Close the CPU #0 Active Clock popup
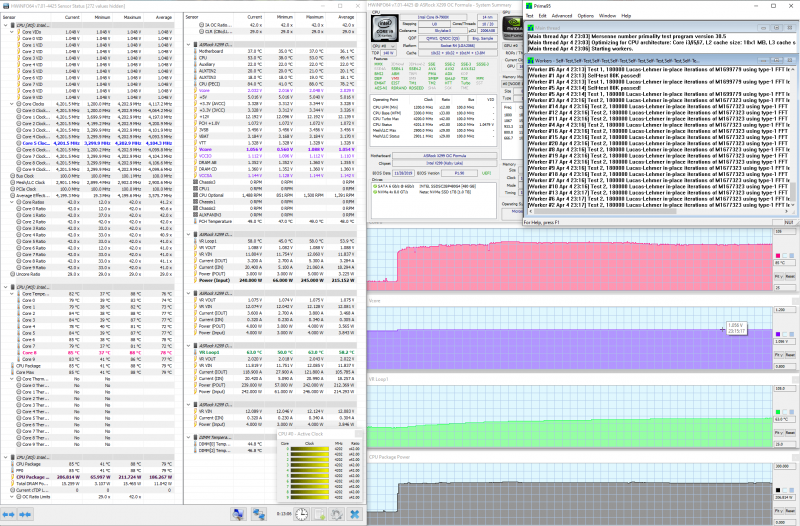 [359, 434]
